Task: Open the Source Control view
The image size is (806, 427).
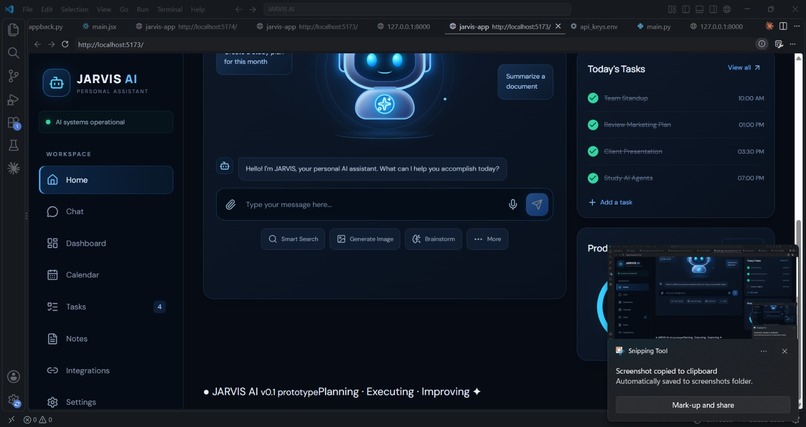Action: (x=13, y=76)
